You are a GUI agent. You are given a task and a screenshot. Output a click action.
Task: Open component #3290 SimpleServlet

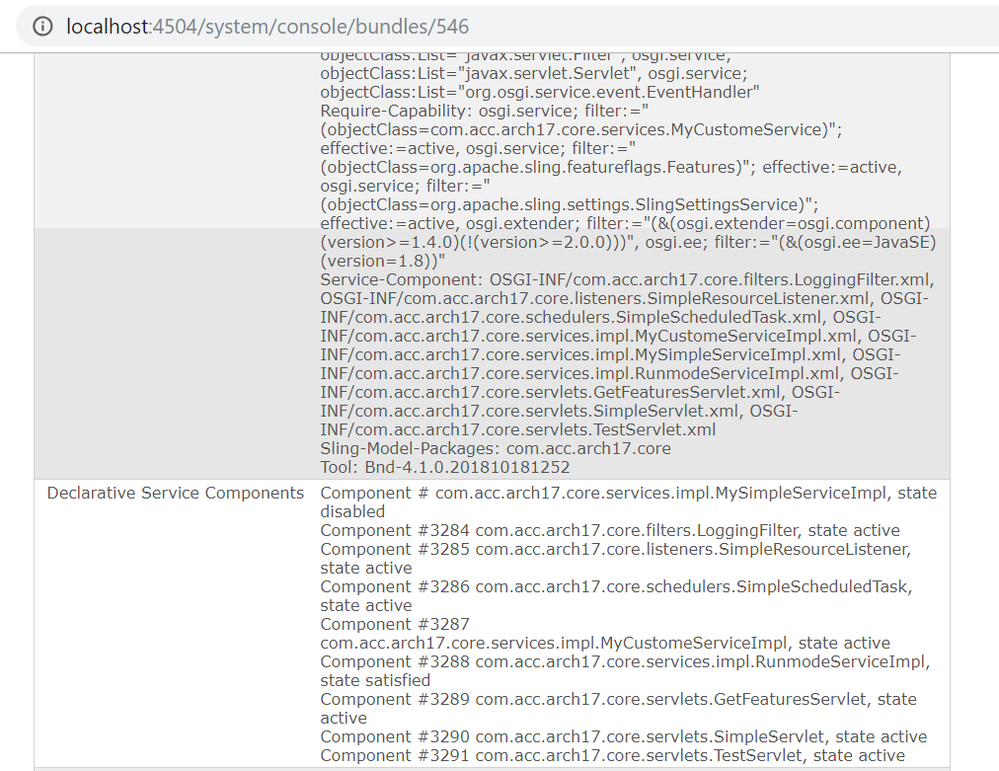(623, 737)
